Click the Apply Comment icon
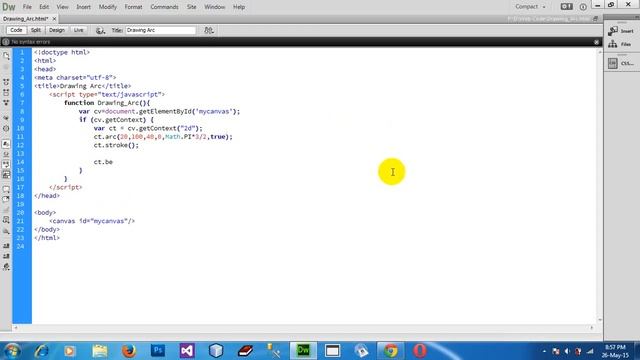 pos(6,190)
